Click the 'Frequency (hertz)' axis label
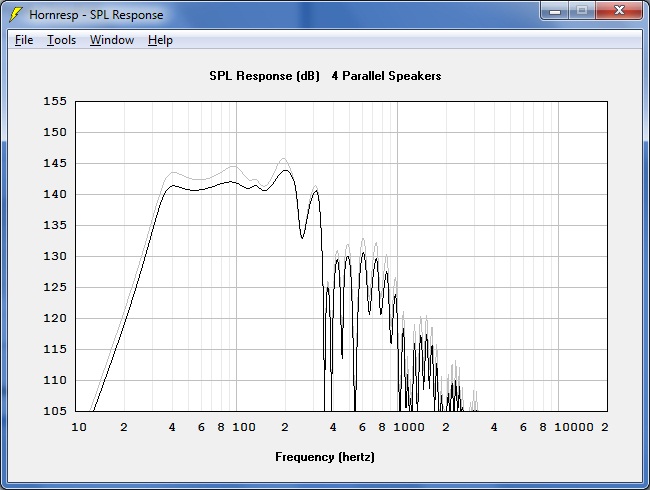 click(325, 457)
